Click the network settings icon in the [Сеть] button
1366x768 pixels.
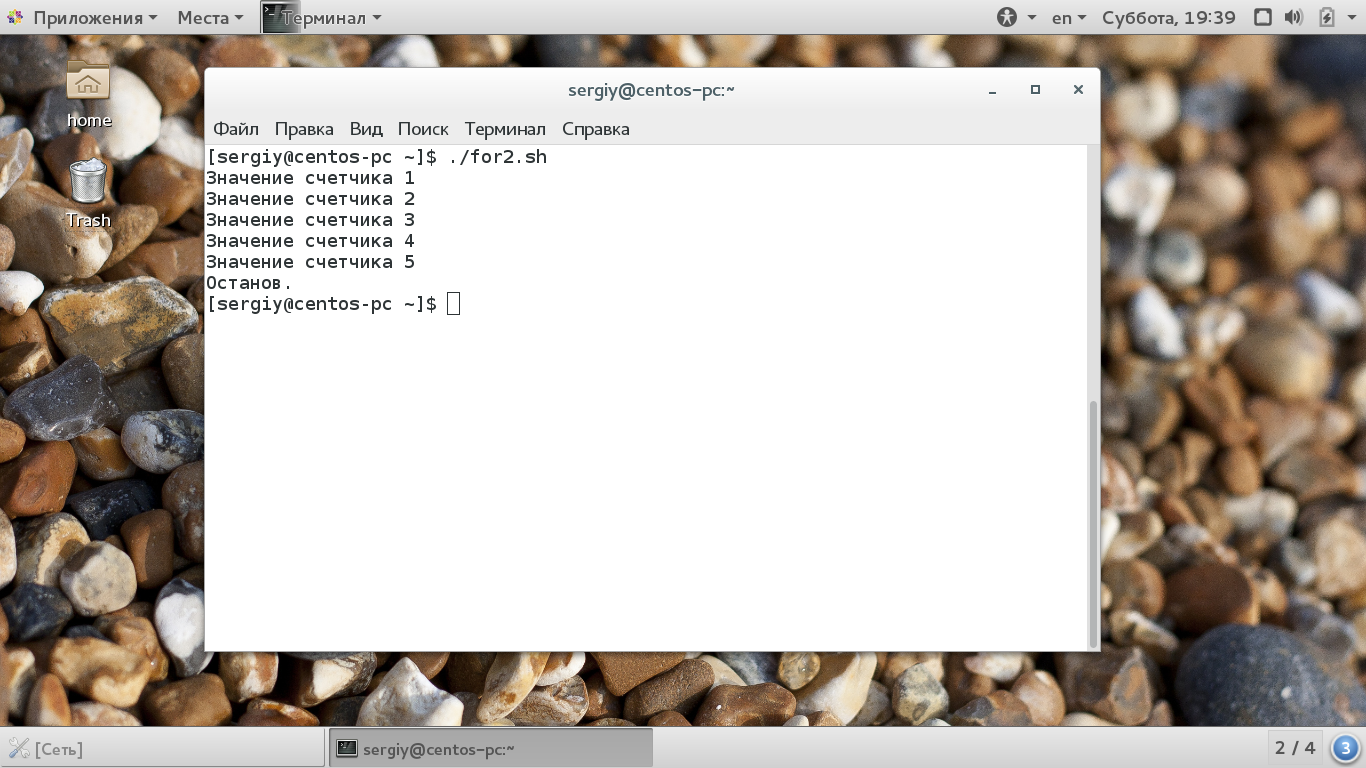19,748
